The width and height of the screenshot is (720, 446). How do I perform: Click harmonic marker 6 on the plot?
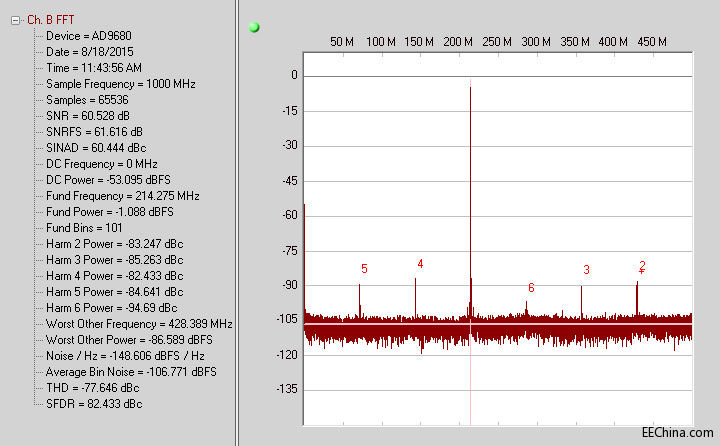(531, 288)
